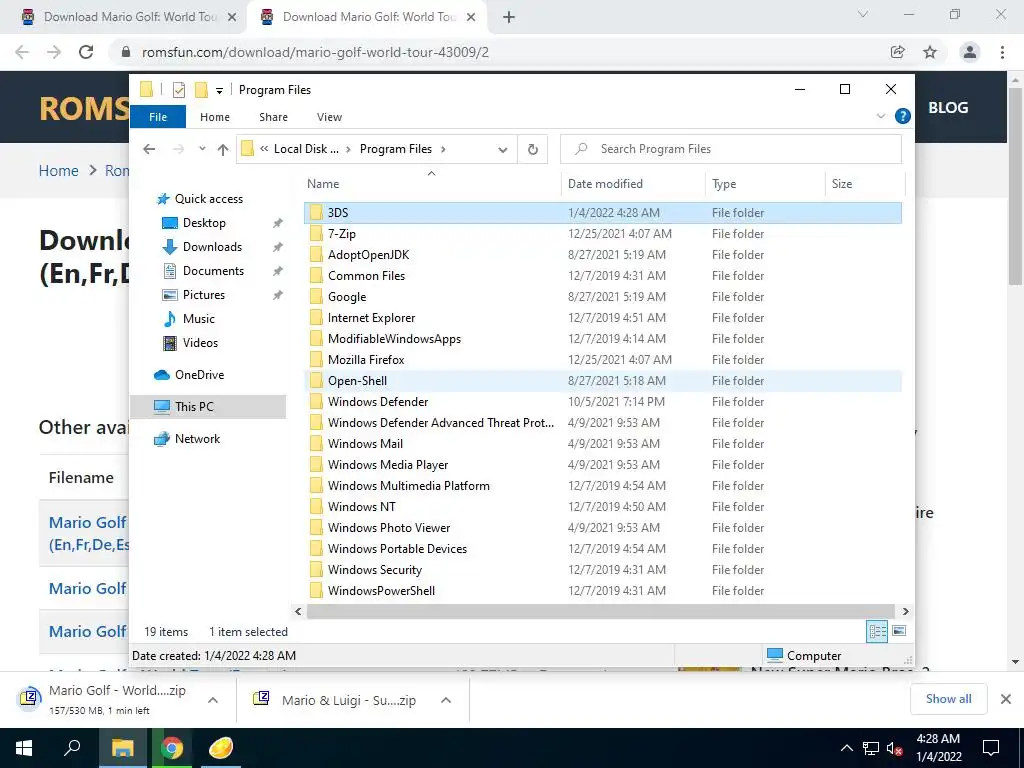Switch to large icons view layout
The image size is (1024, 768).
point(899,631)
